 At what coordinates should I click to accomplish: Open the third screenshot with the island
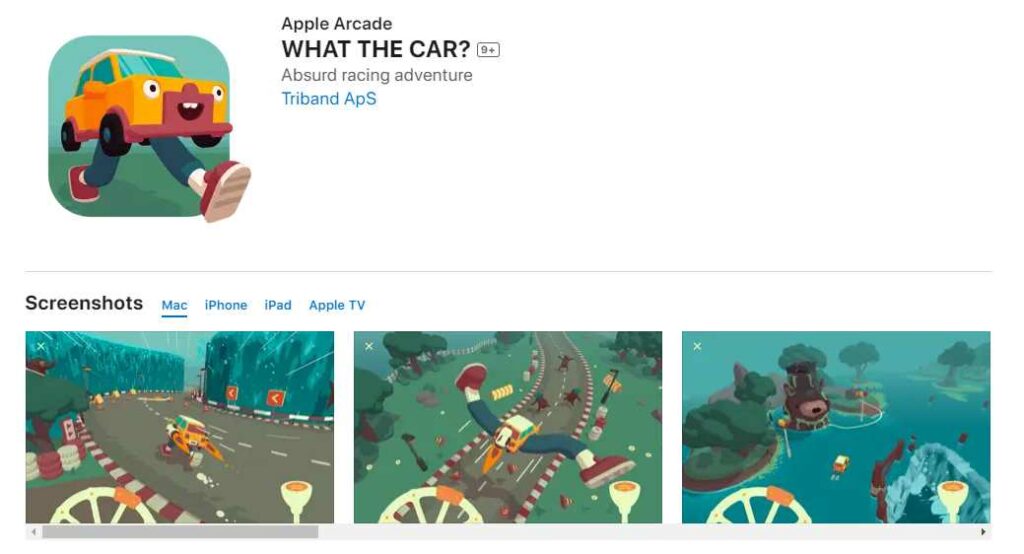pos(836,427)
